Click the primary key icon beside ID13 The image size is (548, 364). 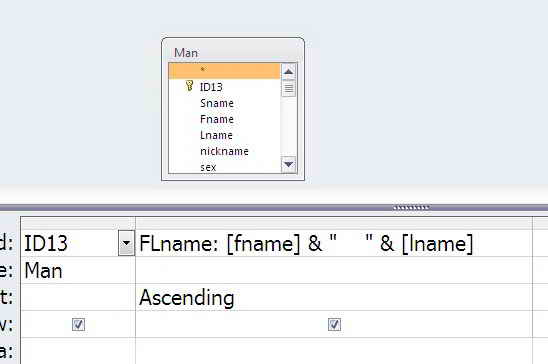[x=189, y=86]
